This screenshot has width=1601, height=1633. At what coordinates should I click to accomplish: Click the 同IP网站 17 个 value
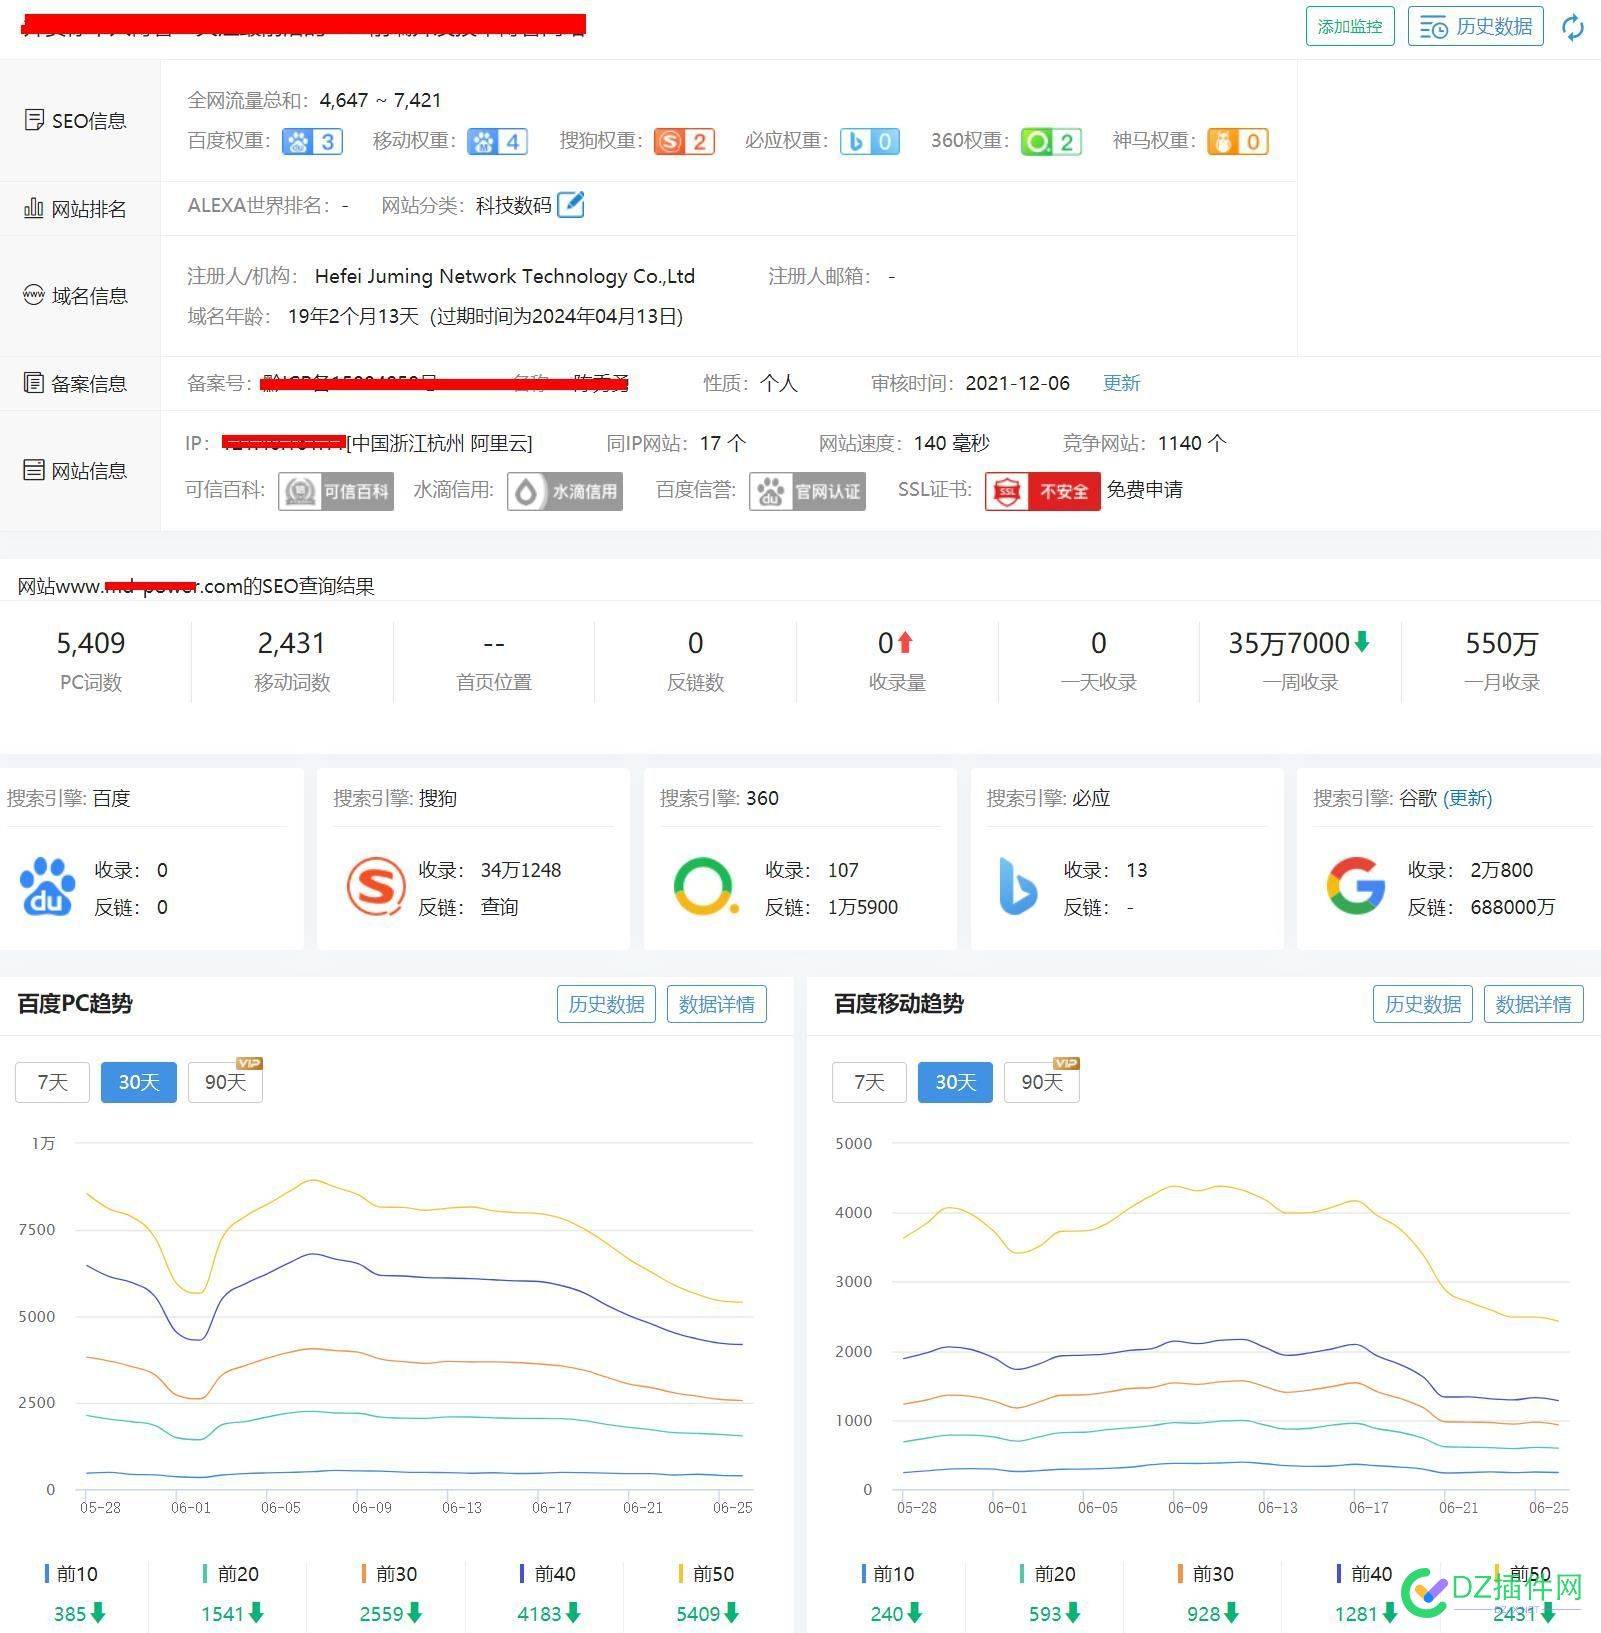pos(723,443)
